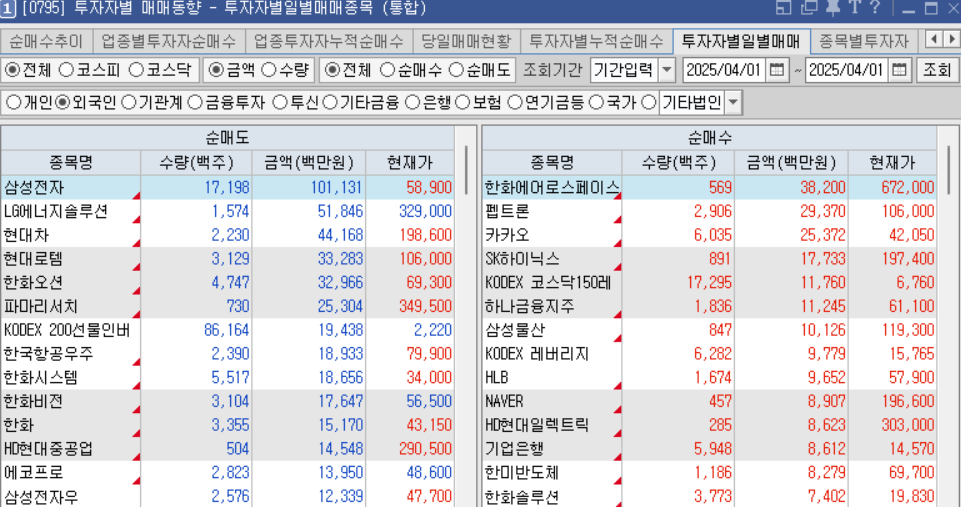Viewport: 961px width, 507px height.
Task: Select the 코스닥 radio button
Action: click(x=136, y=70)
